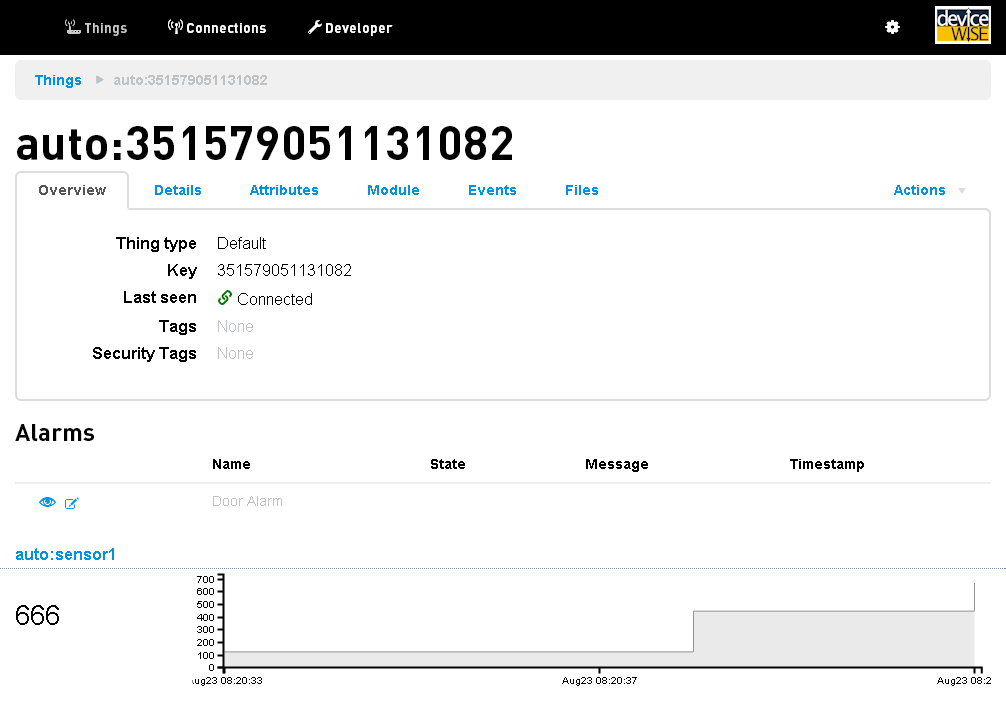
Task: Edit the Door Alarm pencil icon
Action: click(x=71, y=503)
